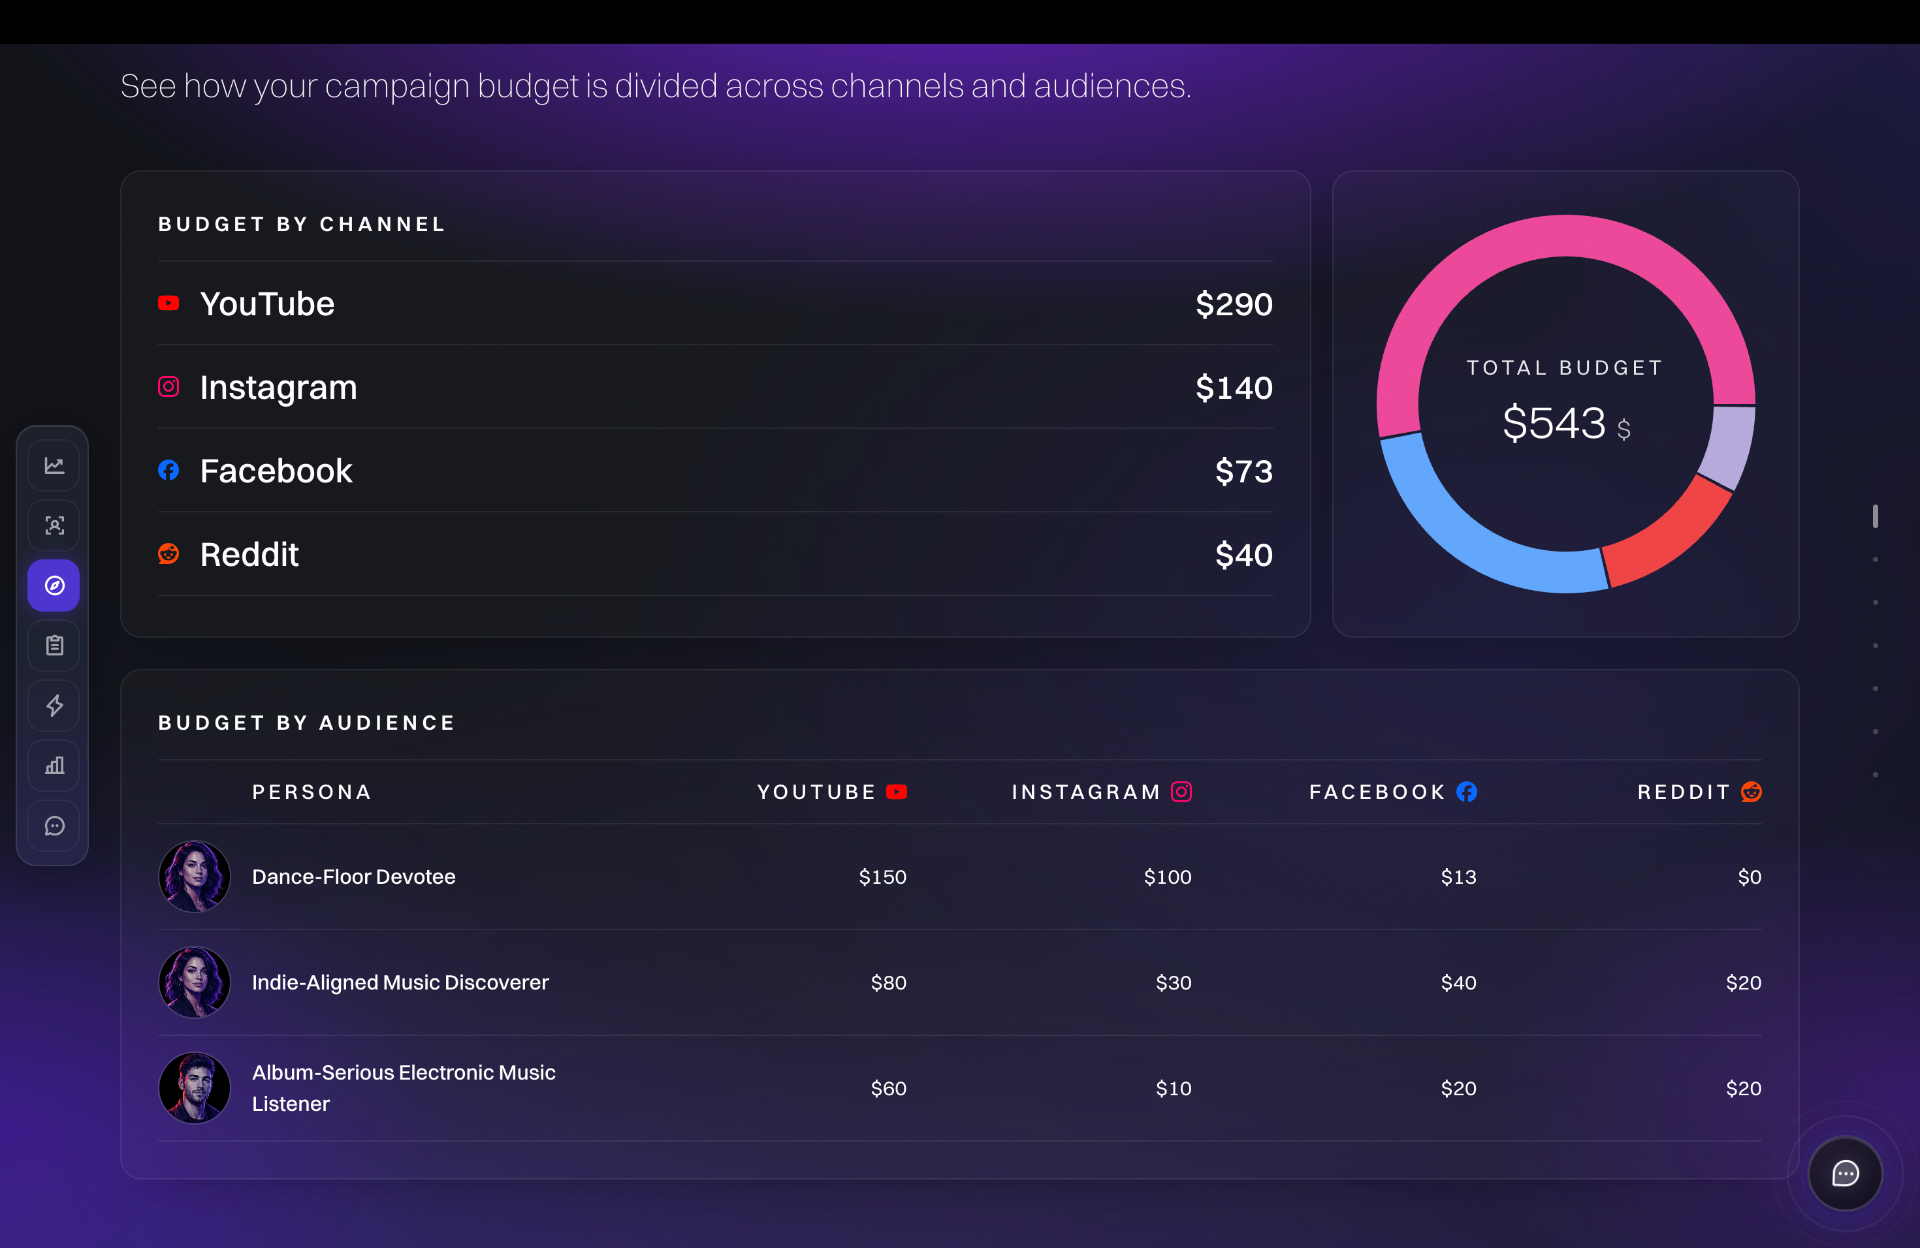Open the chat bubble sidebar icon

(x=54, y=826)
